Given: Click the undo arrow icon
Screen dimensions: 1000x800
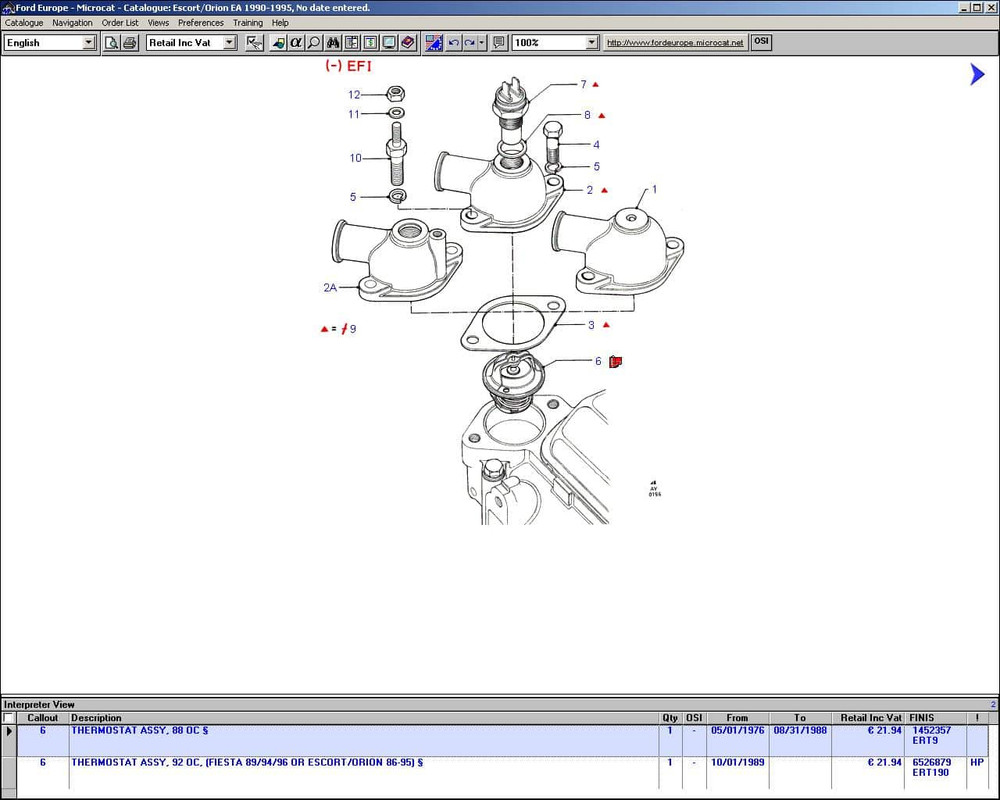Looking at the screenshot, I should point(453,43).
